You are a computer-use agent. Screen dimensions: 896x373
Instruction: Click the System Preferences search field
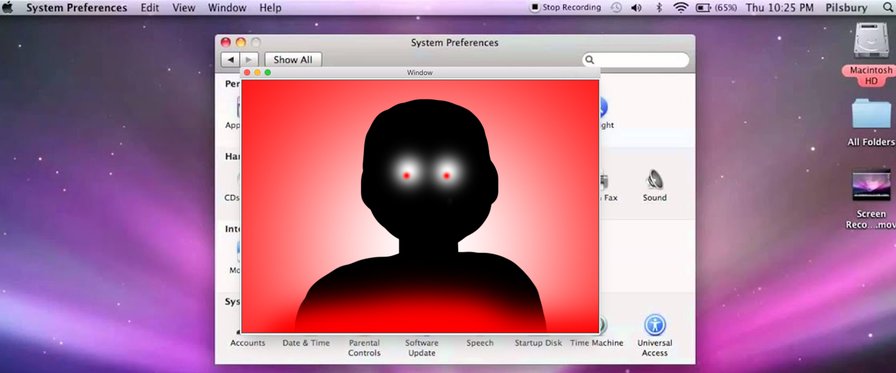[x=635, y=59]
